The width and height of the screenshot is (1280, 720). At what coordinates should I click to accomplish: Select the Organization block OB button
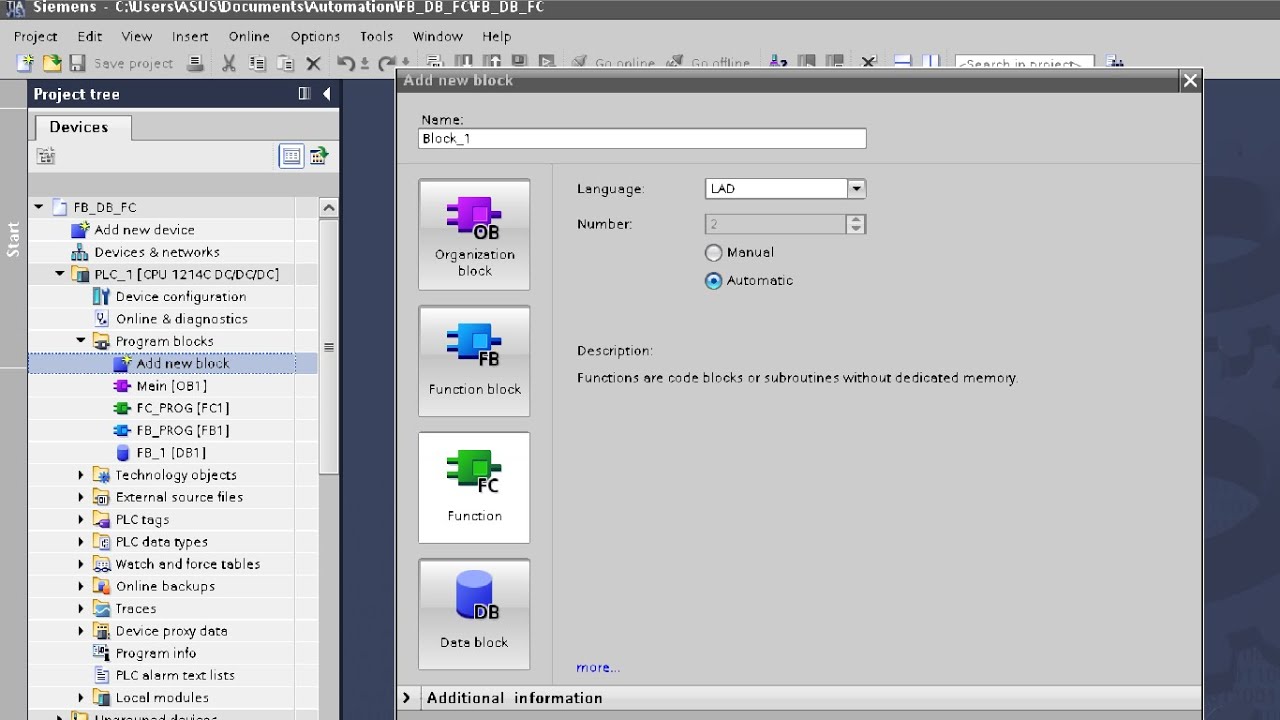(x=474, y=235)
